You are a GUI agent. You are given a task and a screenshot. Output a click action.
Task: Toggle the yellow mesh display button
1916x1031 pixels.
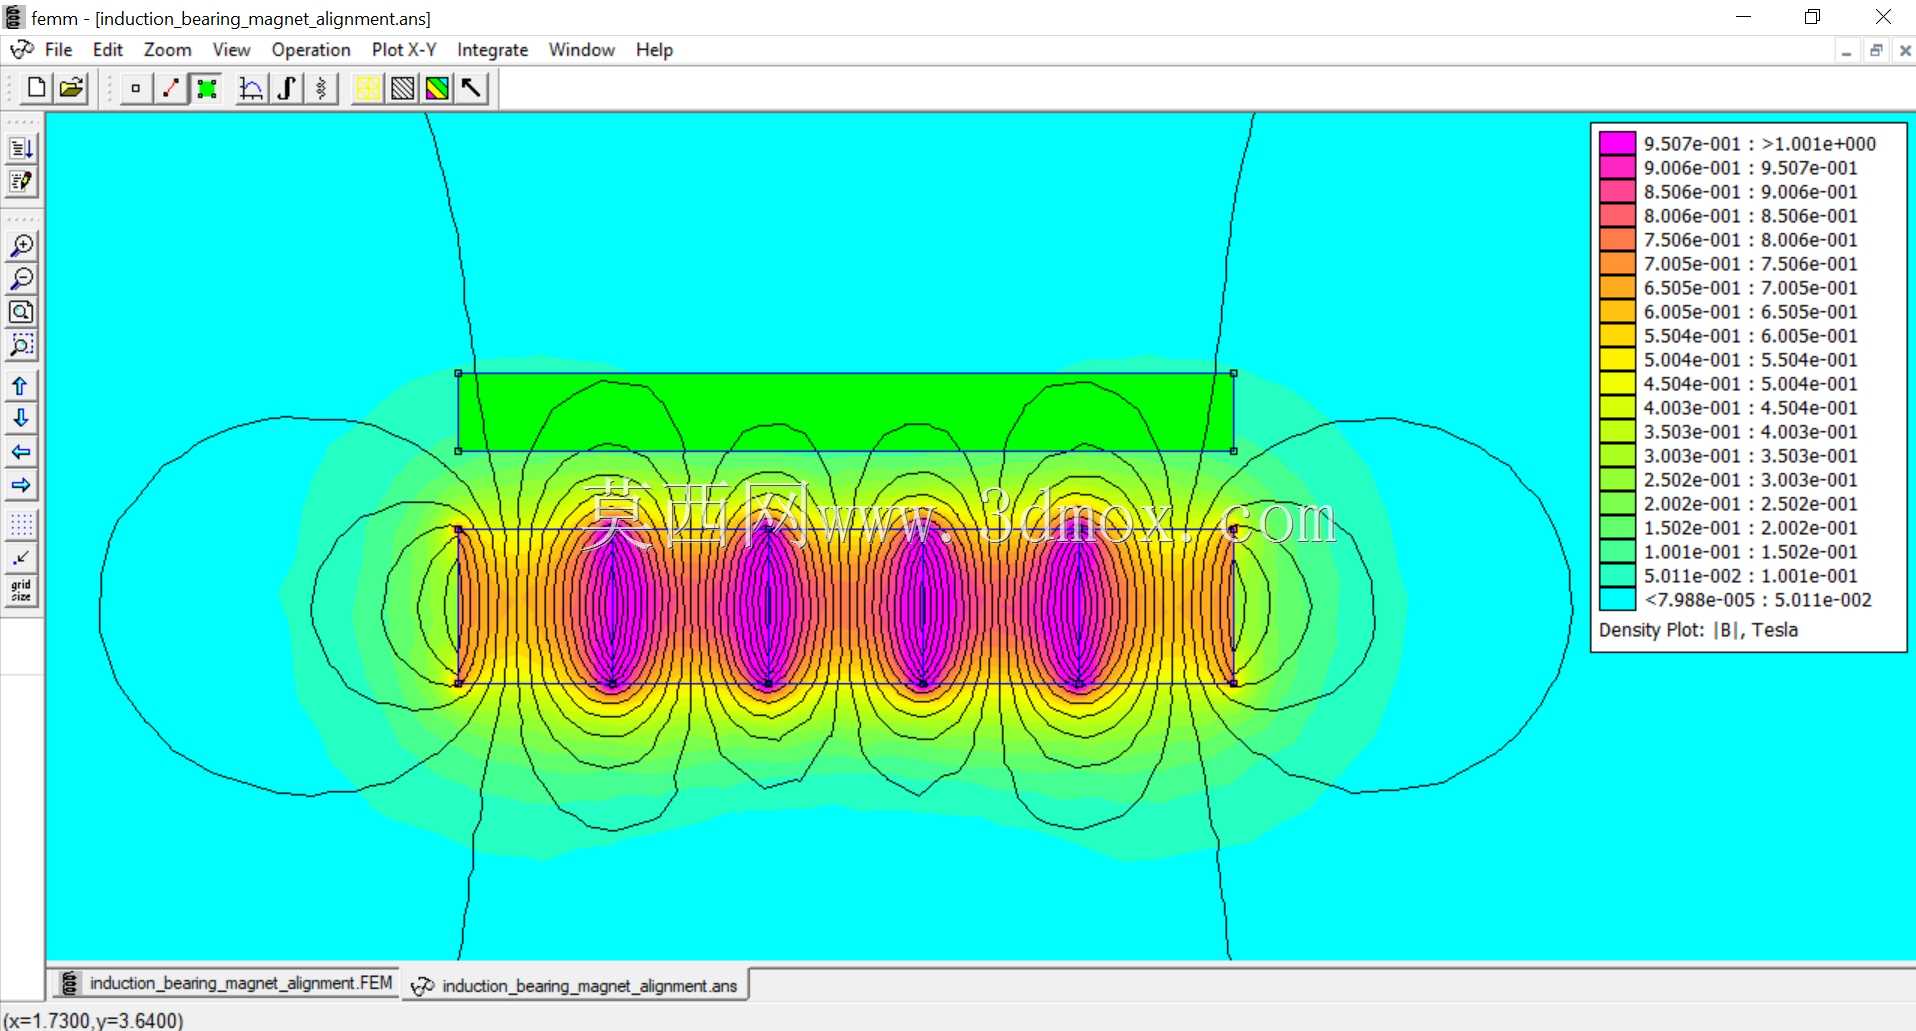pyautogui.click(x=367, y=89)
